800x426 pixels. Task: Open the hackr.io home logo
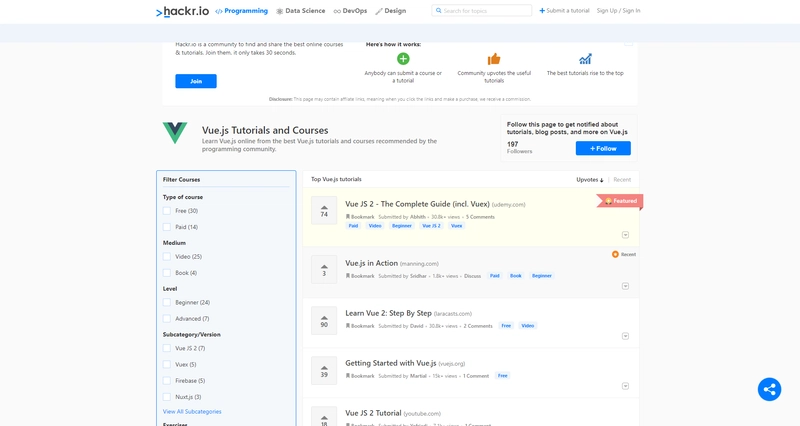click(x=182, y=11)
